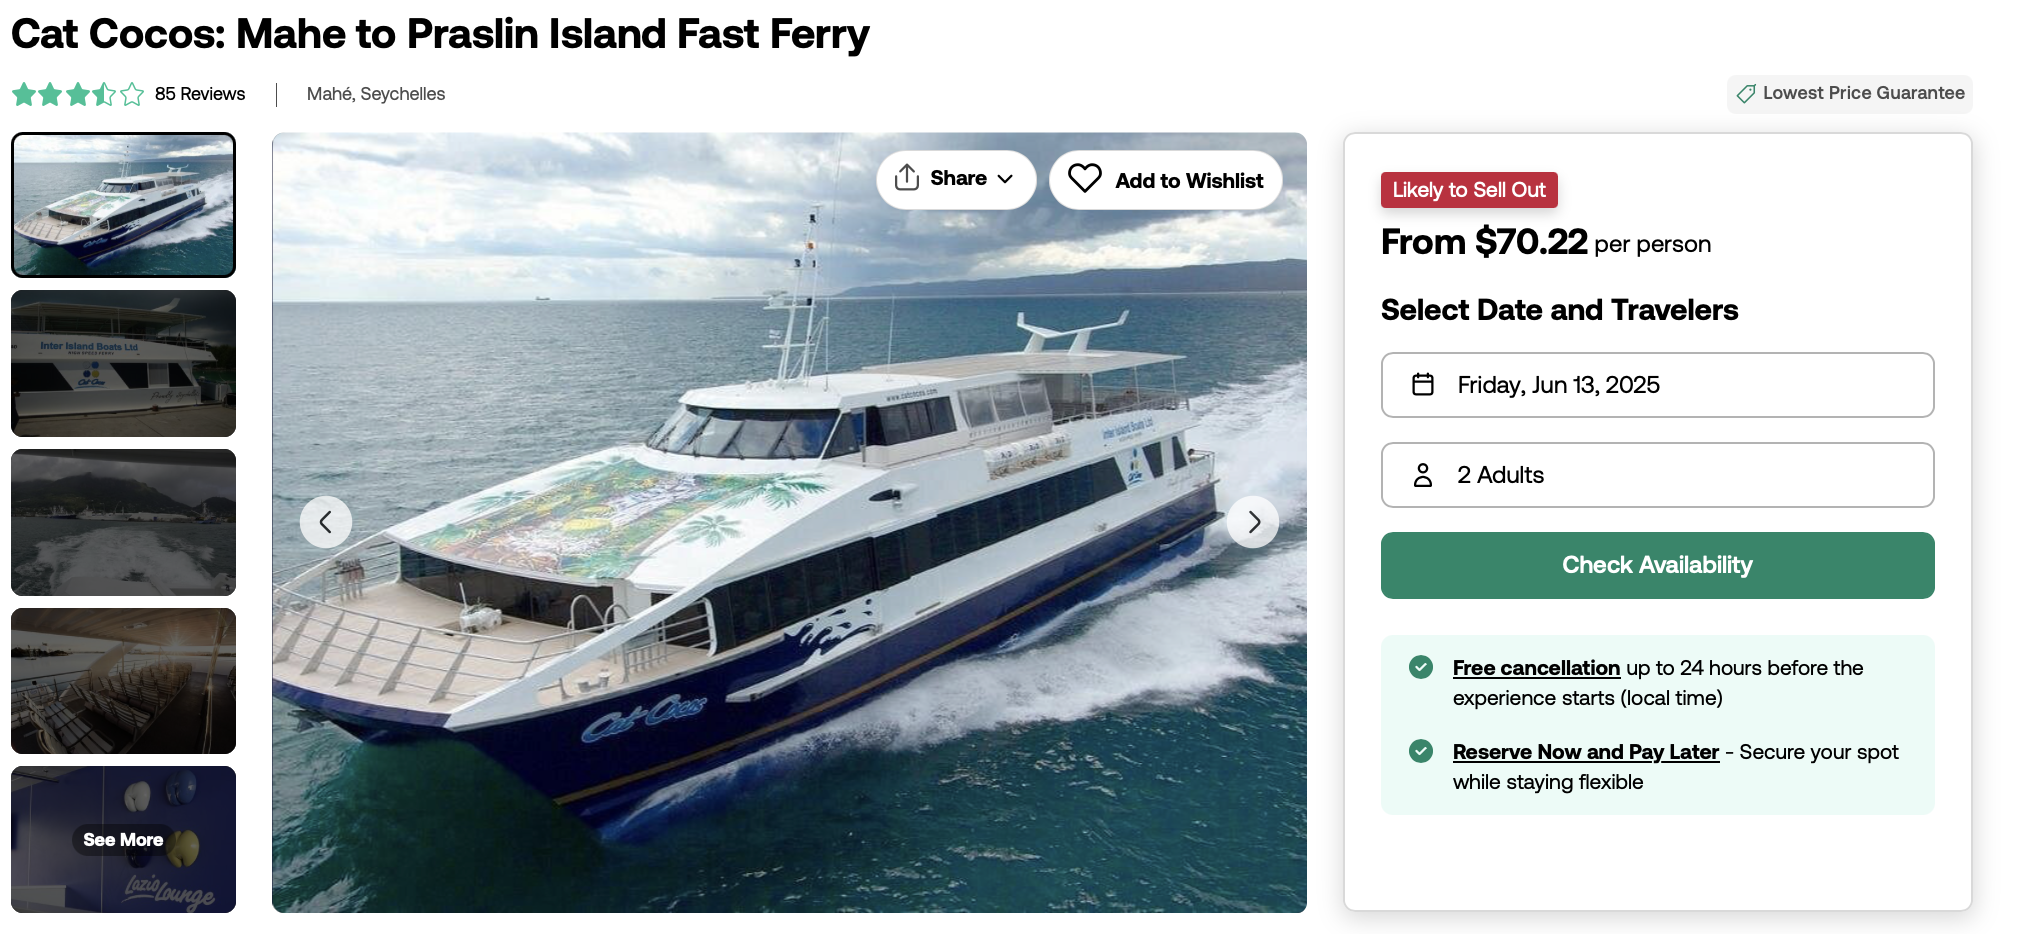The height and width of the screenshot is (934, 2020).
Task: Open the Free cancellation link
Action: [1536, 668]
